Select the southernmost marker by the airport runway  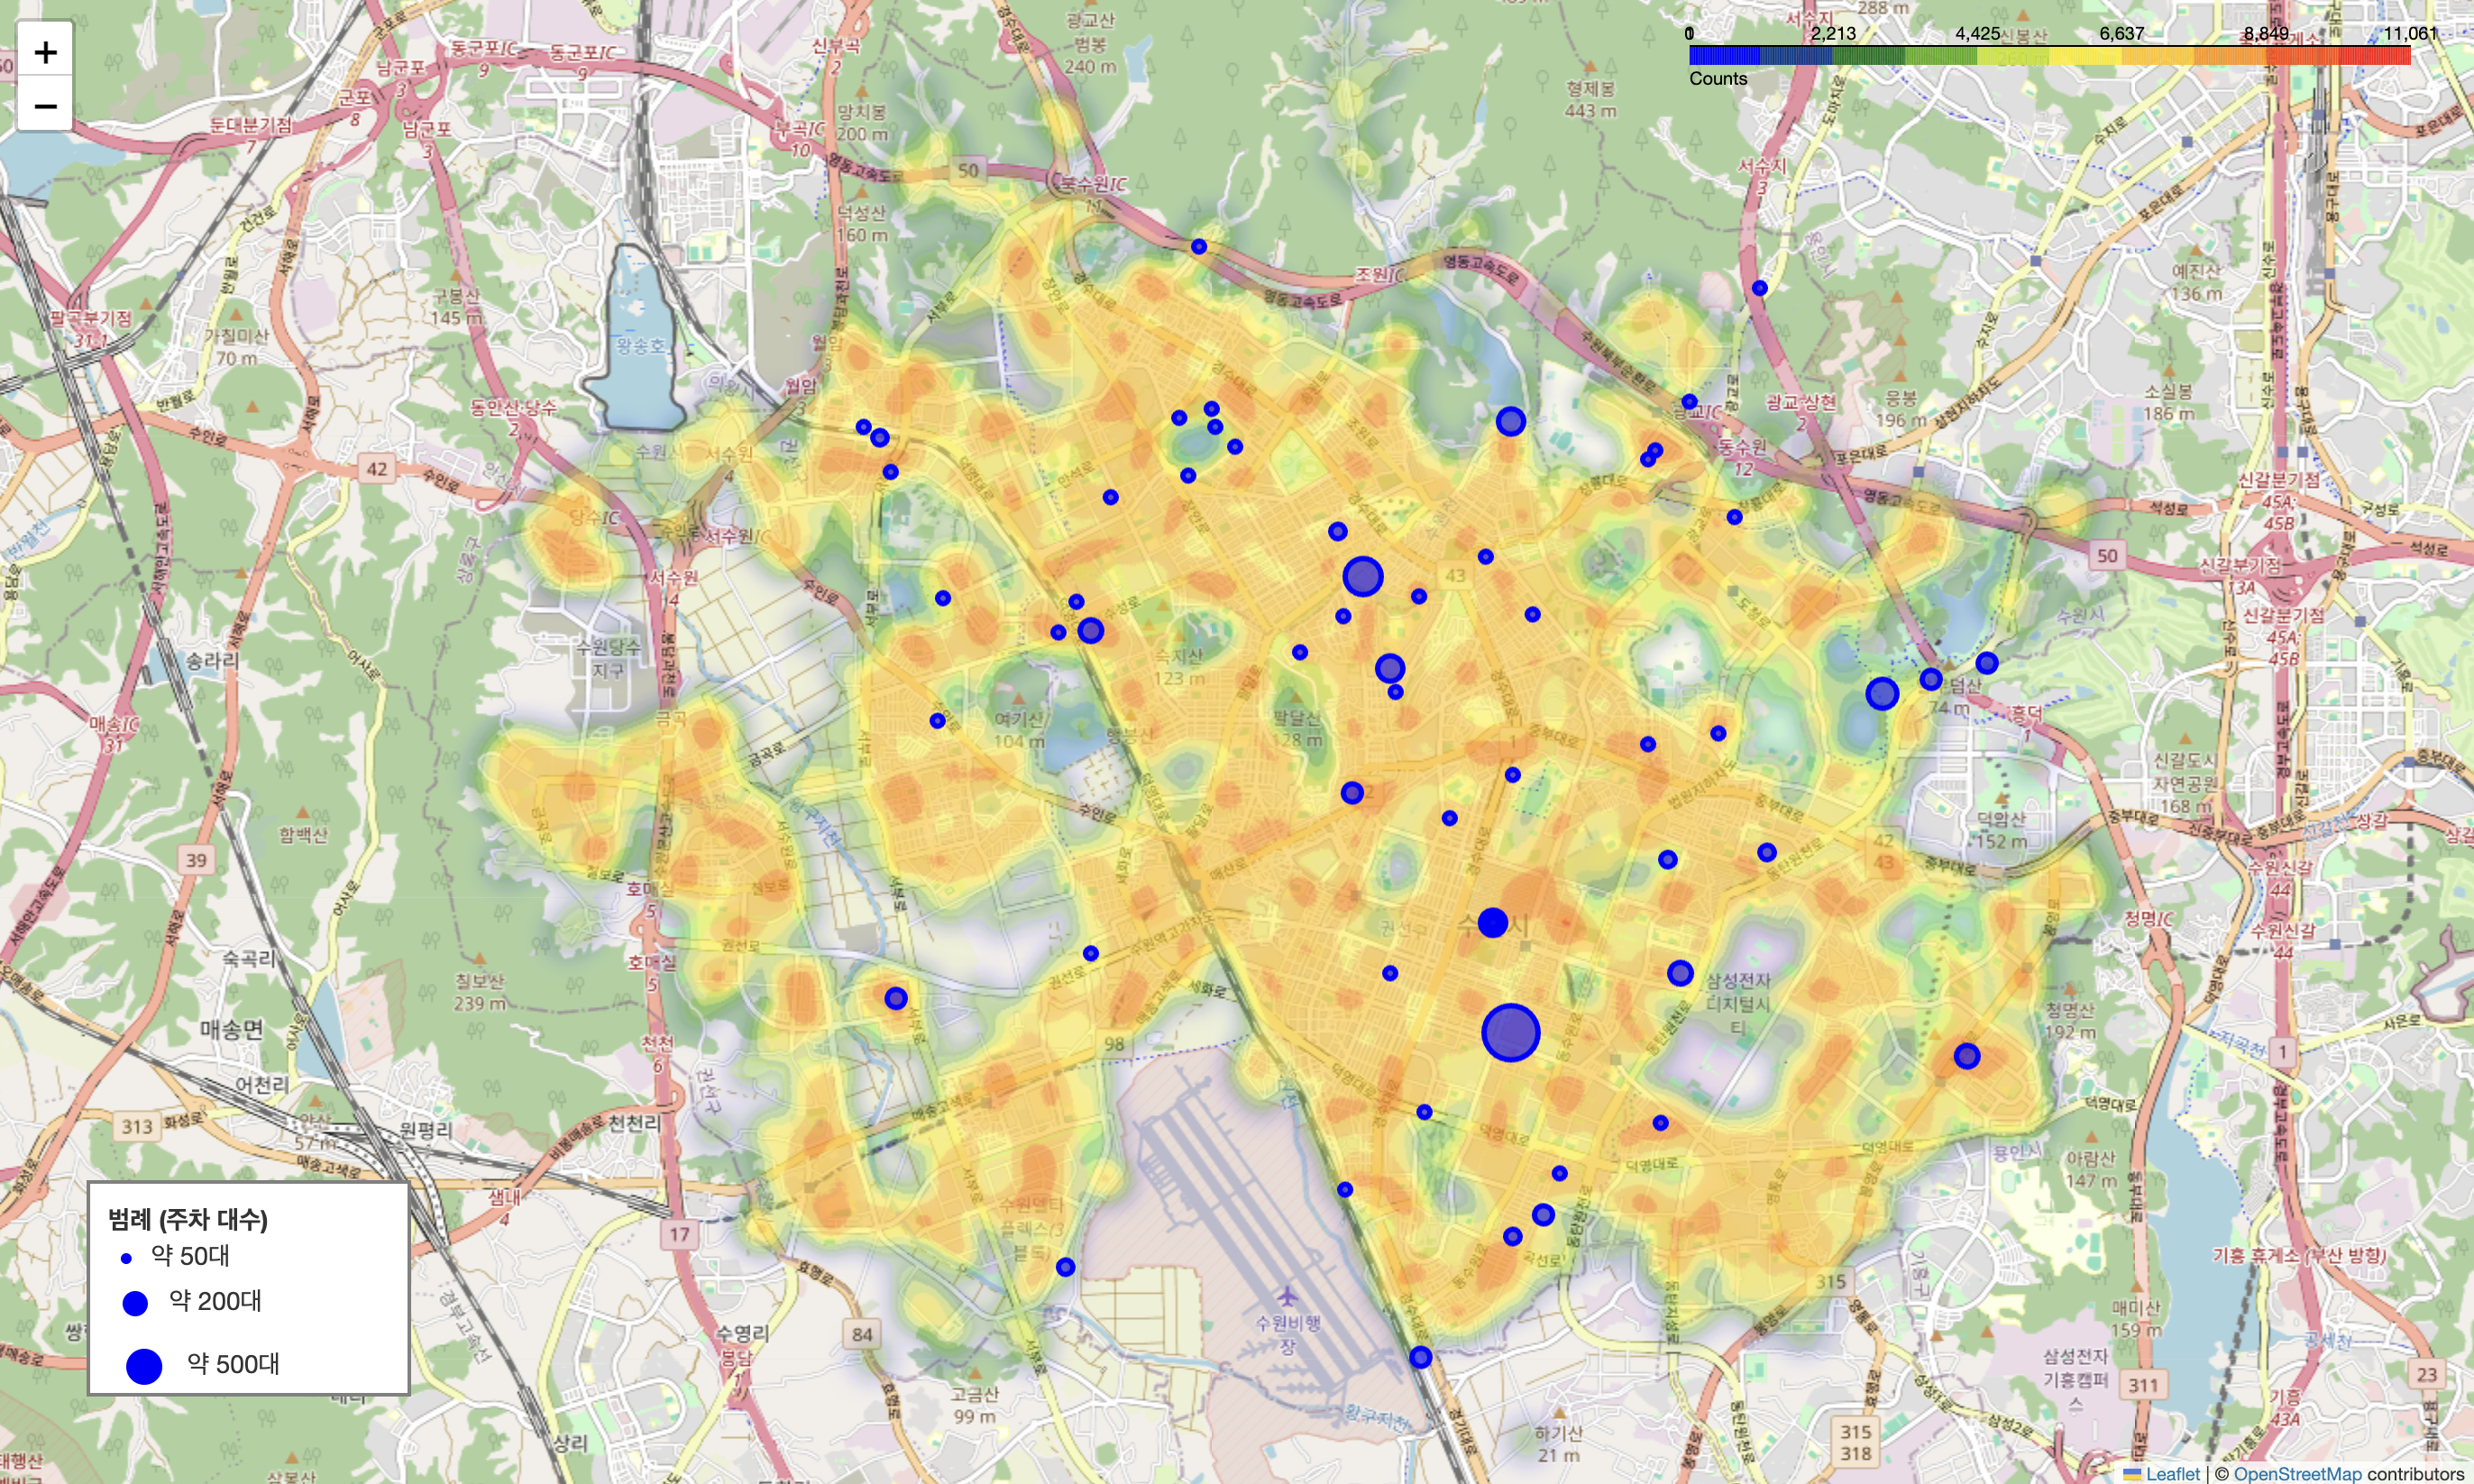tap(1420, 1357)
